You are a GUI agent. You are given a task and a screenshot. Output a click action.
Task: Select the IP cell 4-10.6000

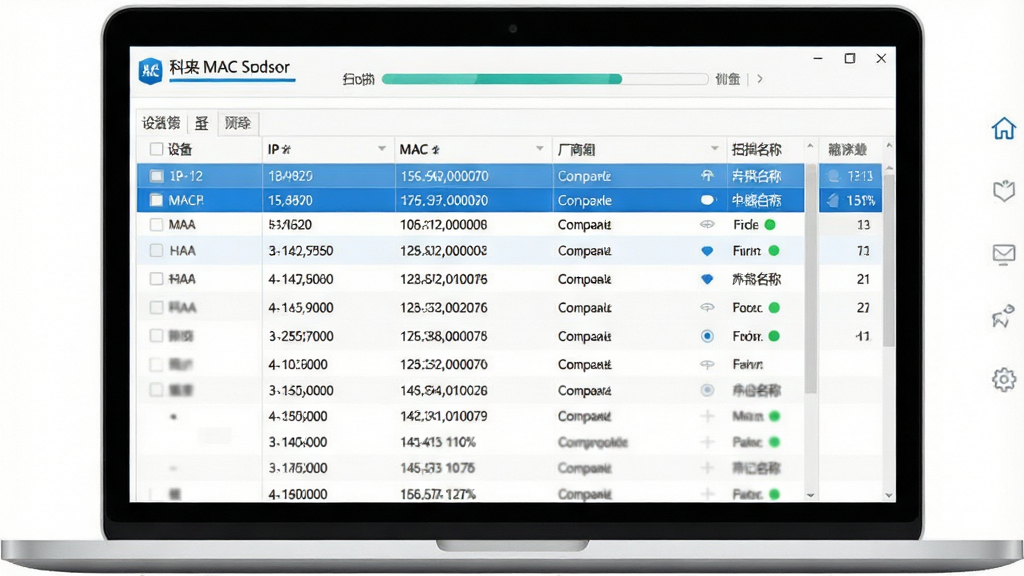click(x=298, y=364)
